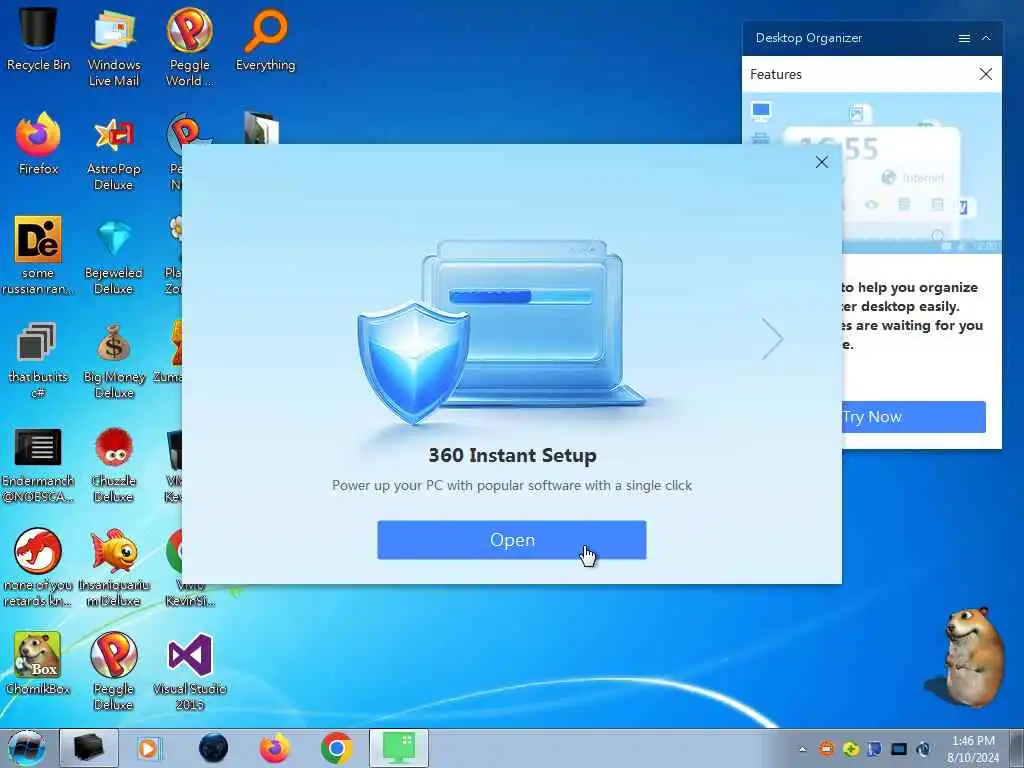Select the Big Money Deluxe icon
The height and width of the screenshot is (768, 1024).
point(114,360)
